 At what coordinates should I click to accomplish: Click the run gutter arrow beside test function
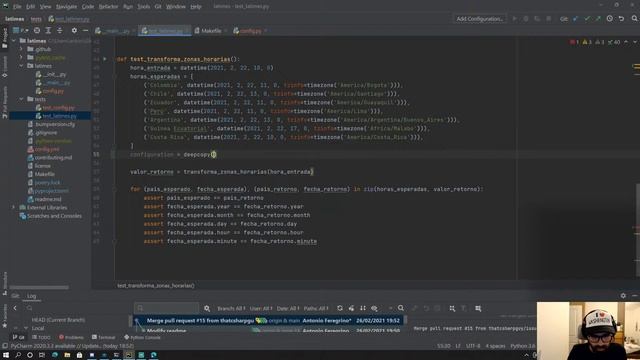point(105,59)
